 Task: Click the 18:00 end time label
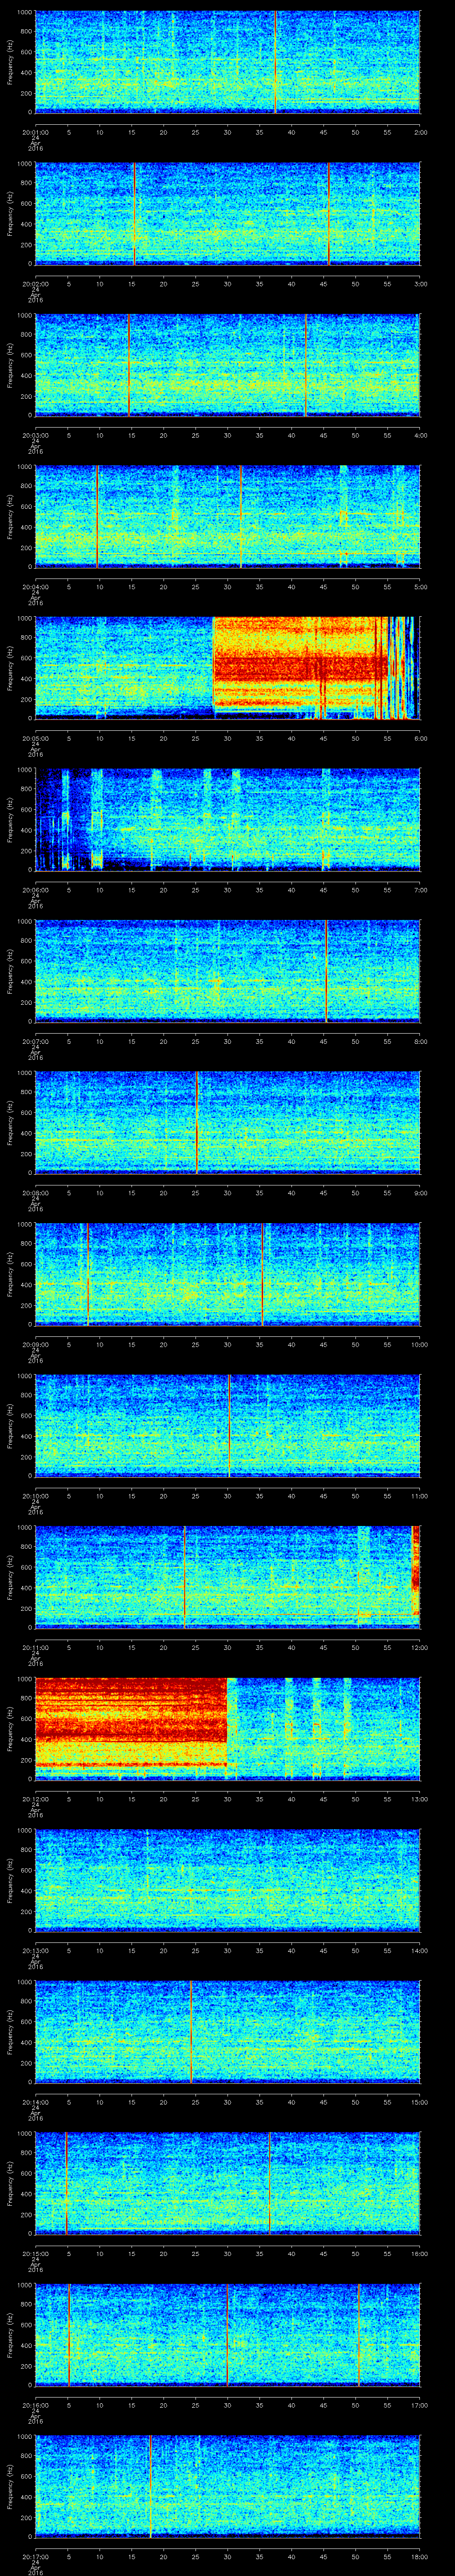pos(419,2556)
